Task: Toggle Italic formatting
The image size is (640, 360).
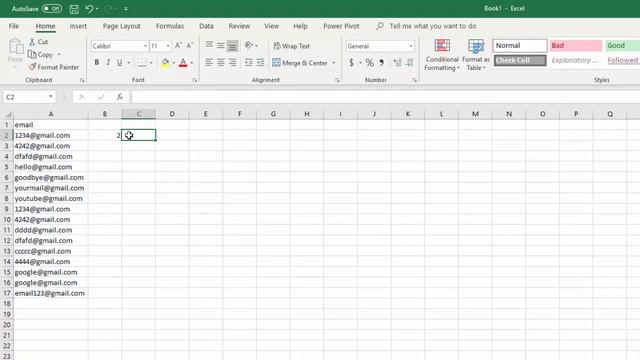Action: [108, 63]
